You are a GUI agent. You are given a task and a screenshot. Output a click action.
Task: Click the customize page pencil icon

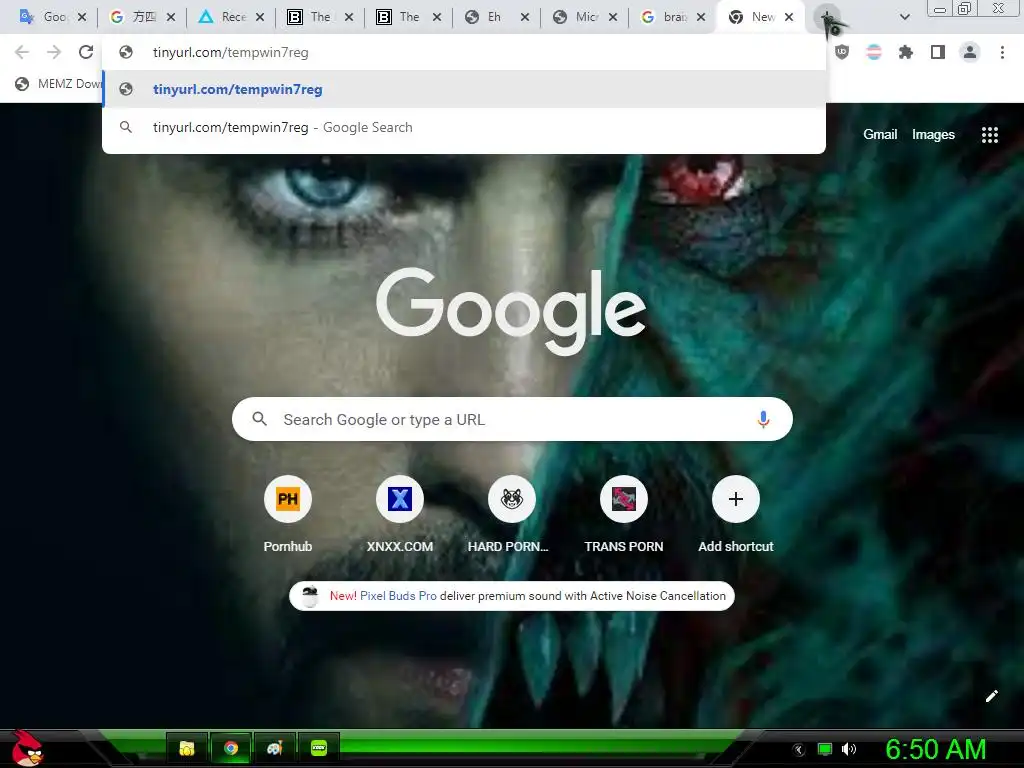991,696
